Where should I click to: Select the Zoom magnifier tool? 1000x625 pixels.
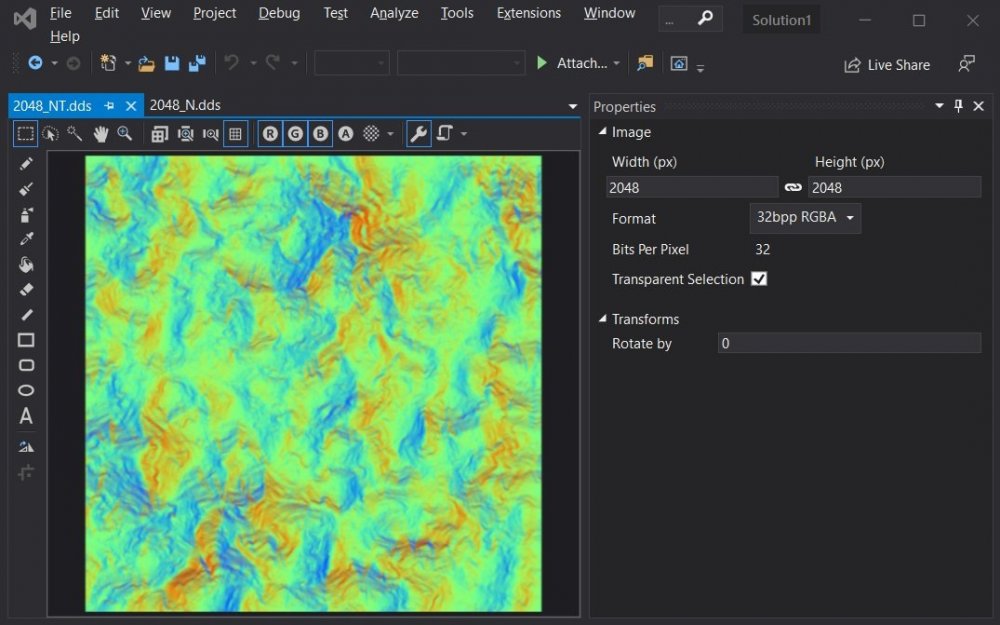[x=125, y=133]
